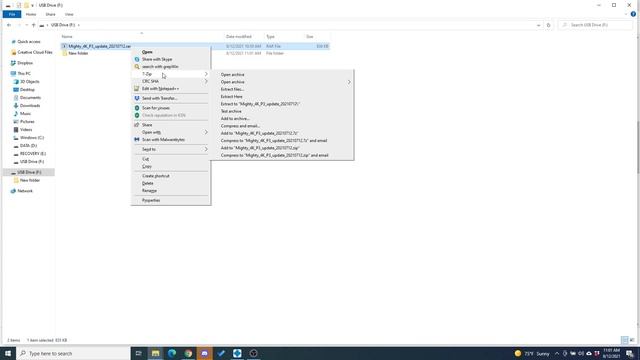
Task: Click Open at top of context menu
Action: pos(147,52)
